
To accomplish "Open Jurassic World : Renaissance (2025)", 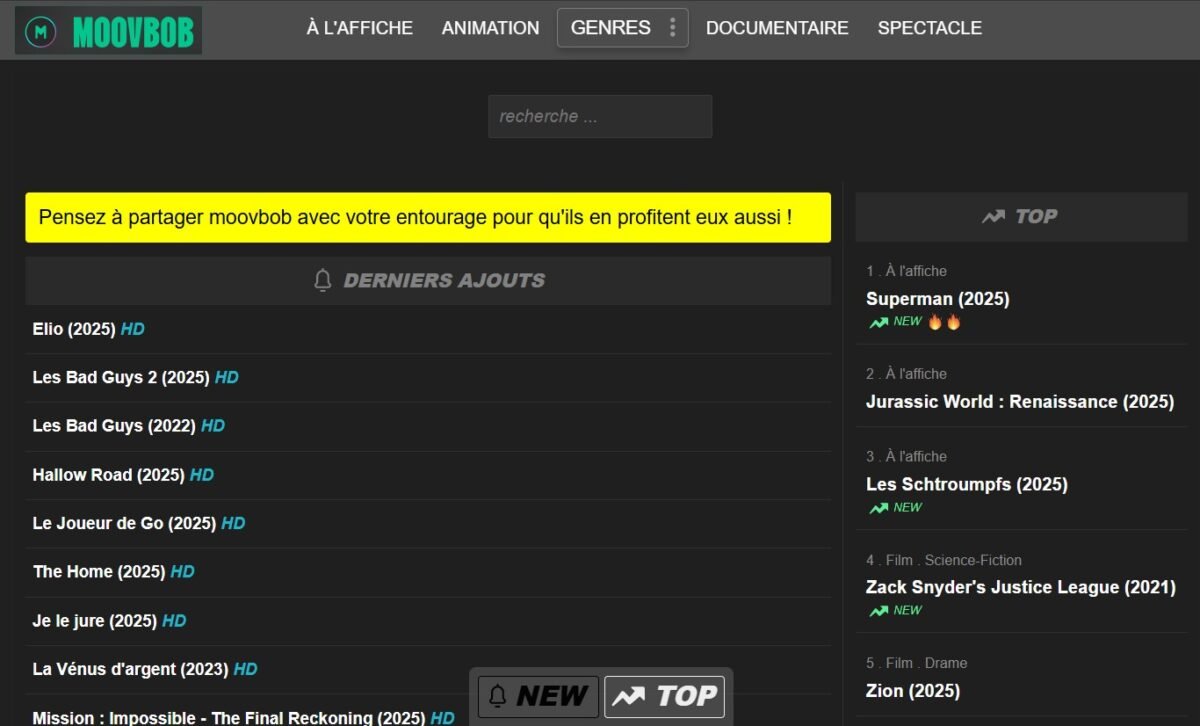I will click(1020, 401).
